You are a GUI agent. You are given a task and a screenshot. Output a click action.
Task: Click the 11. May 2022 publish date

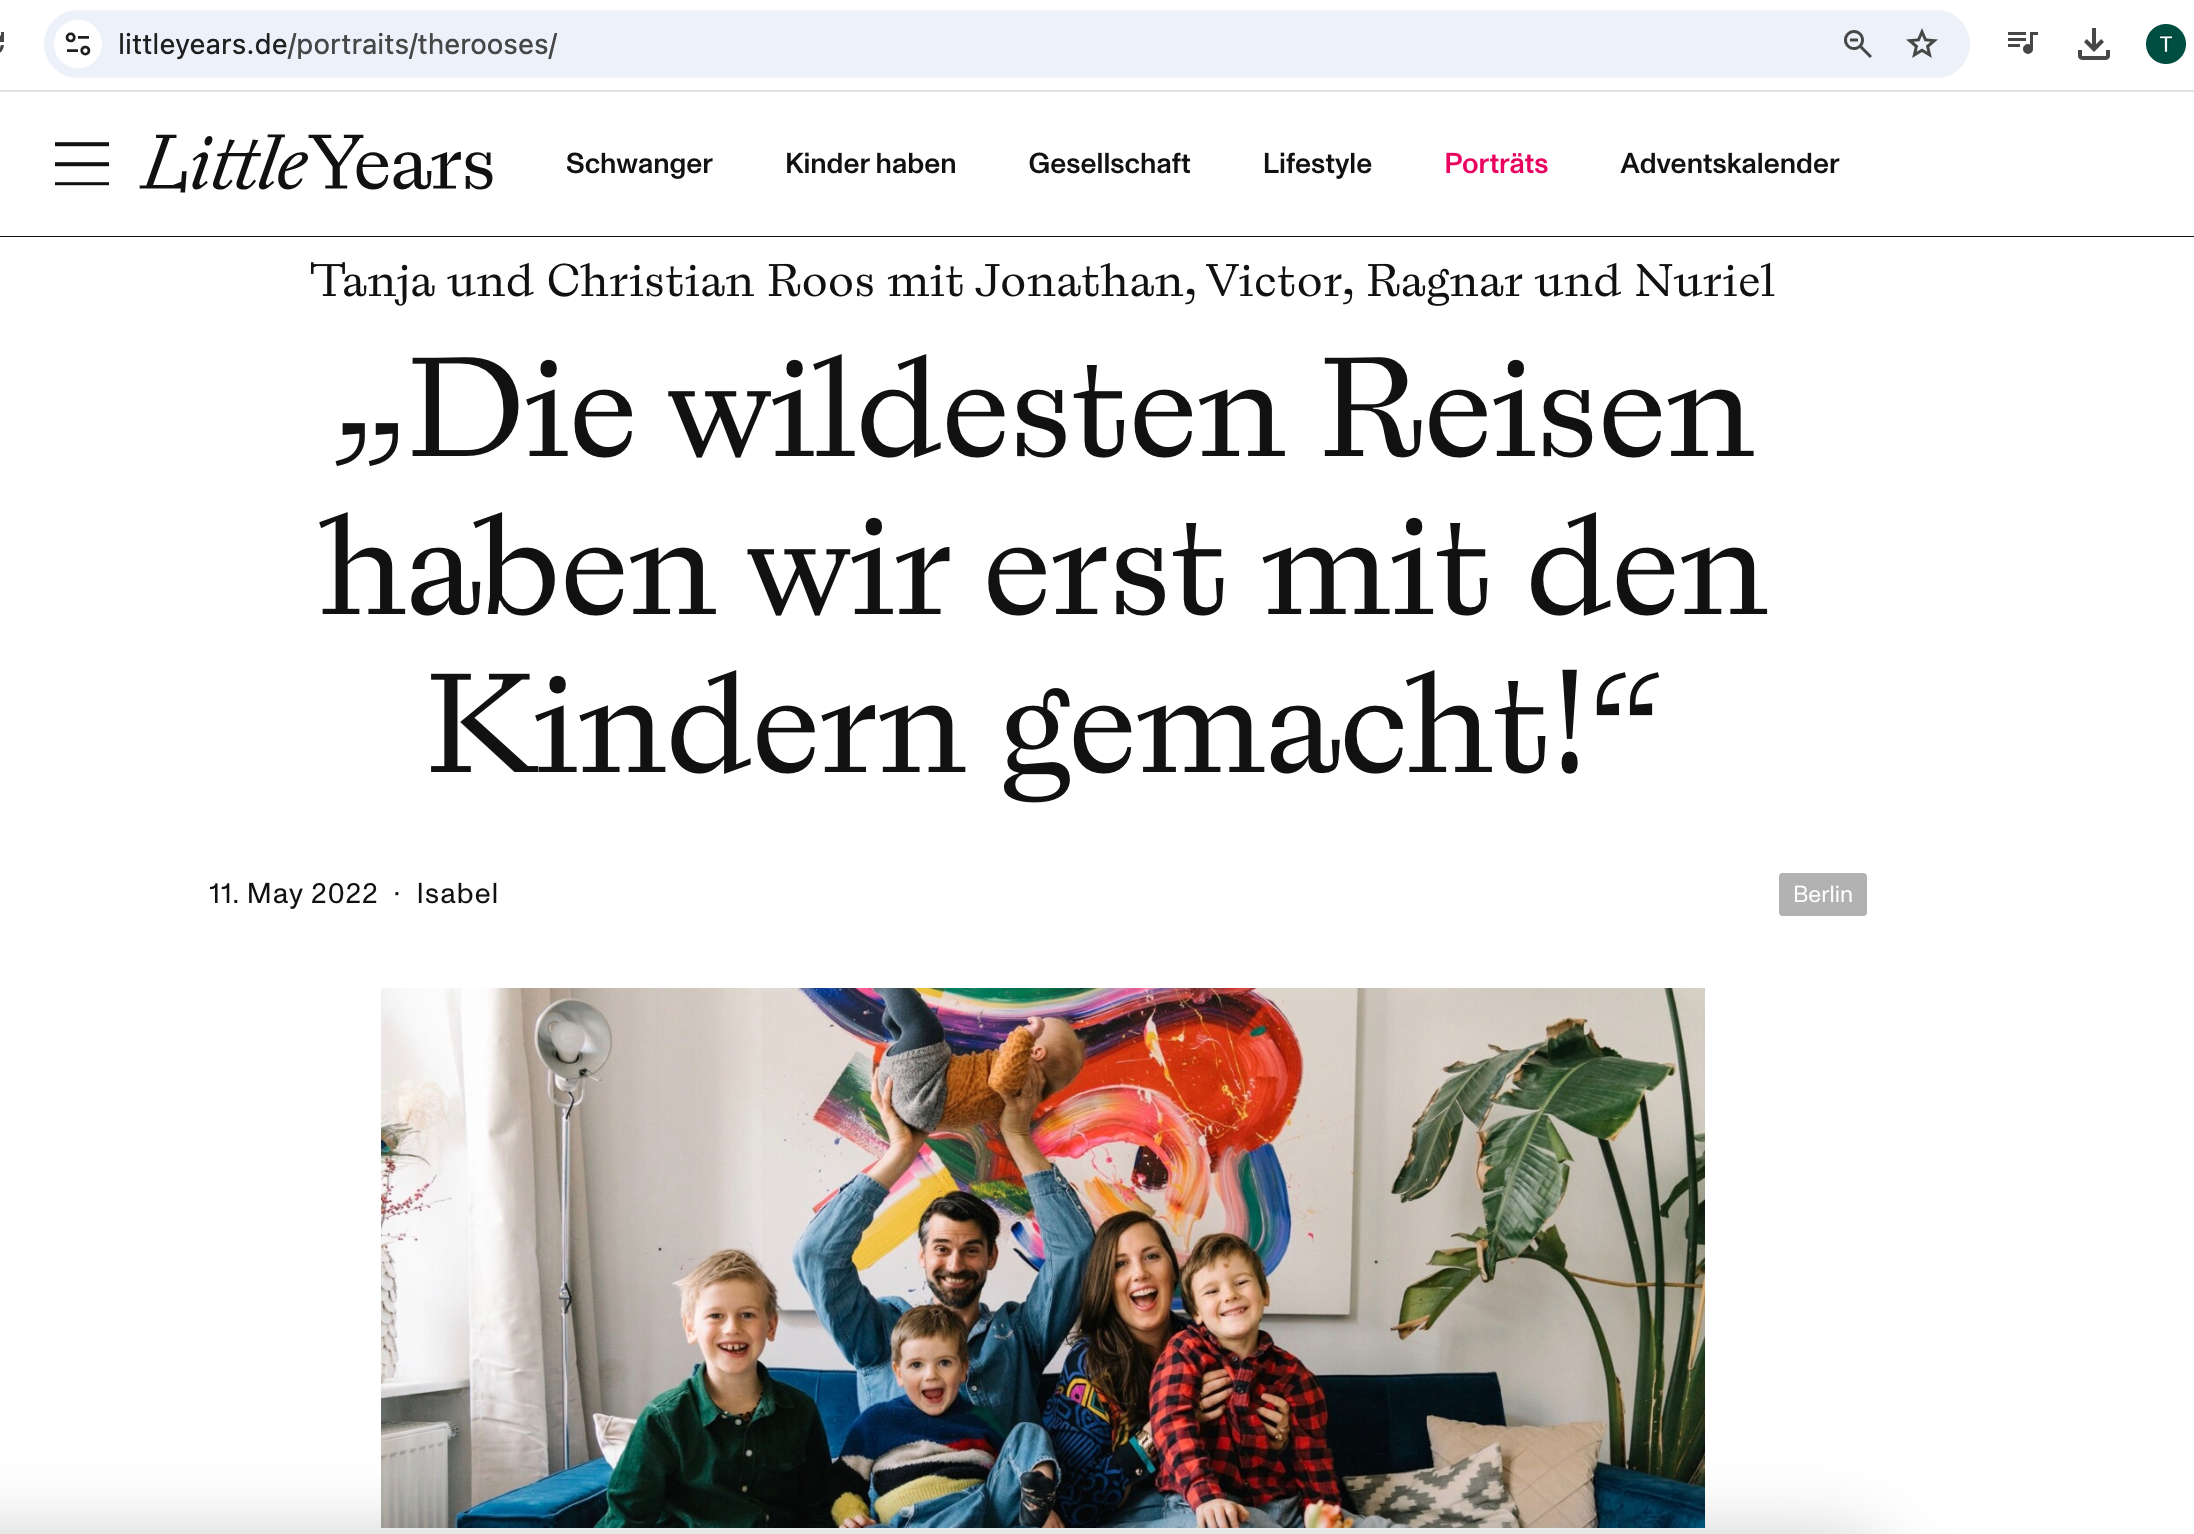click(x=293, y=893)
